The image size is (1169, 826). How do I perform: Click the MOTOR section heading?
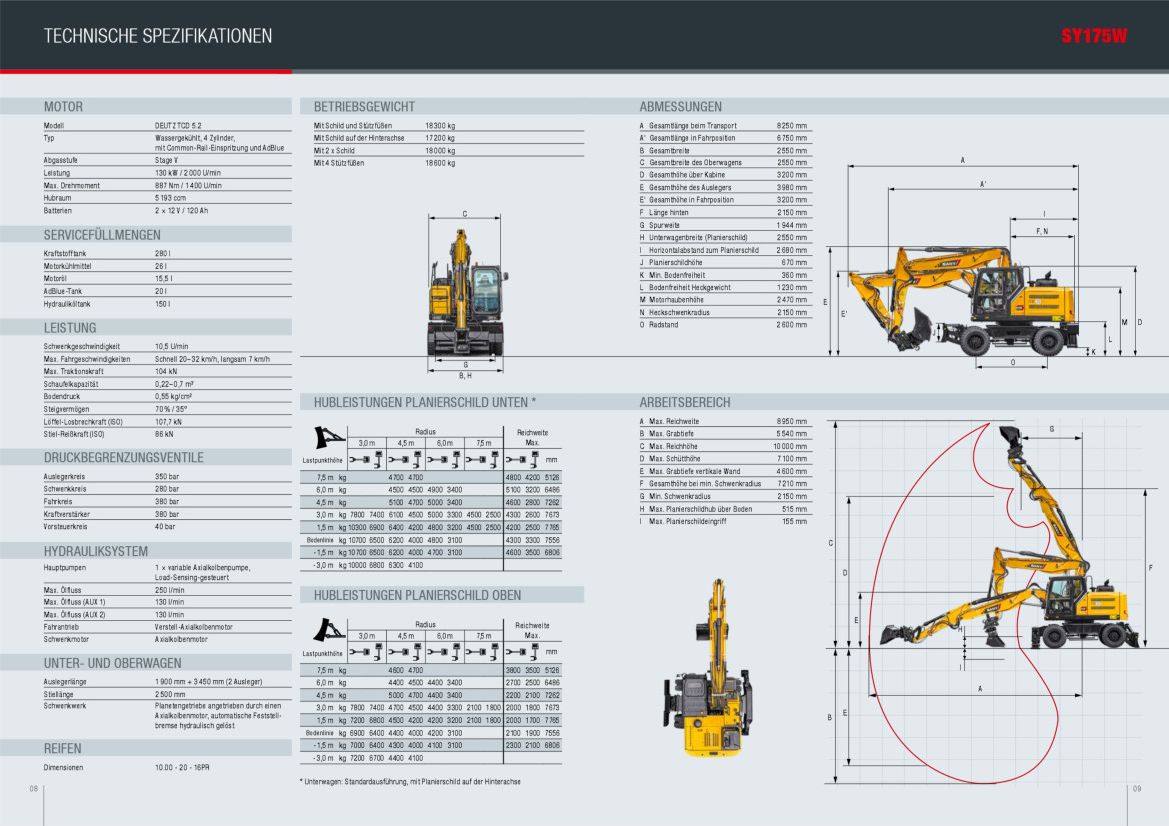pos(63,107)
